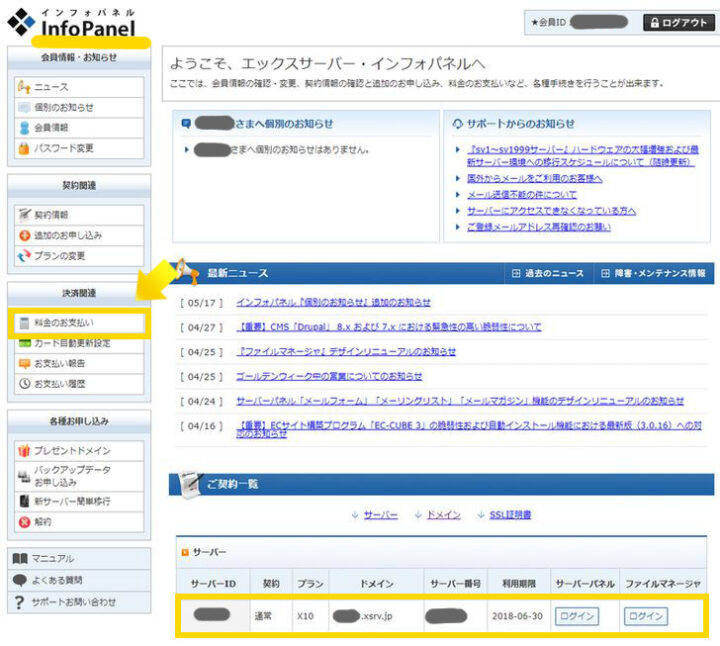Click the gift icon beside プレゼントドメイン
Image resolution: width=720 pixels, height=646 pixels.
[24, 450]
